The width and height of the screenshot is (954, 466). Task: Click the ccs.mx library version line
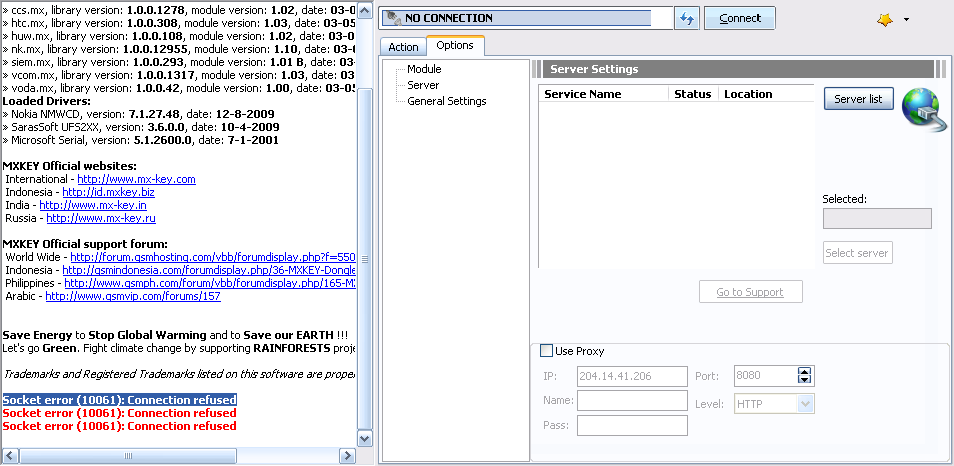click(179, 10)
